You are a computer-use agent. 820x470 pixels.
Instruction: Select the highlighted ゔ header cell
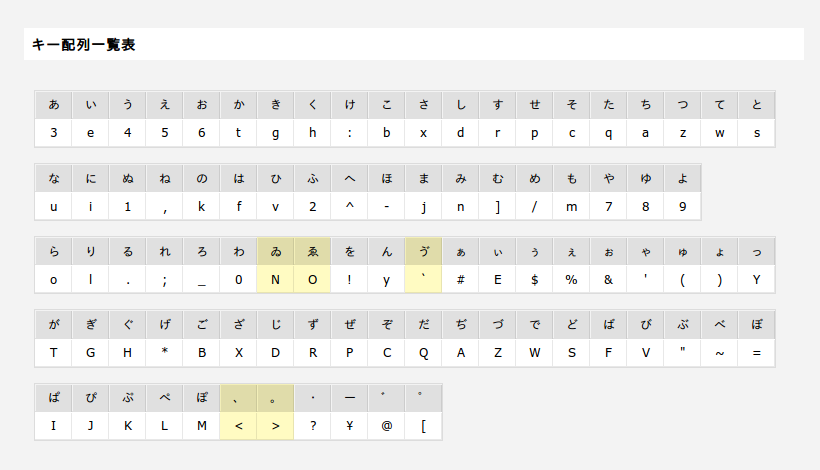424,251
